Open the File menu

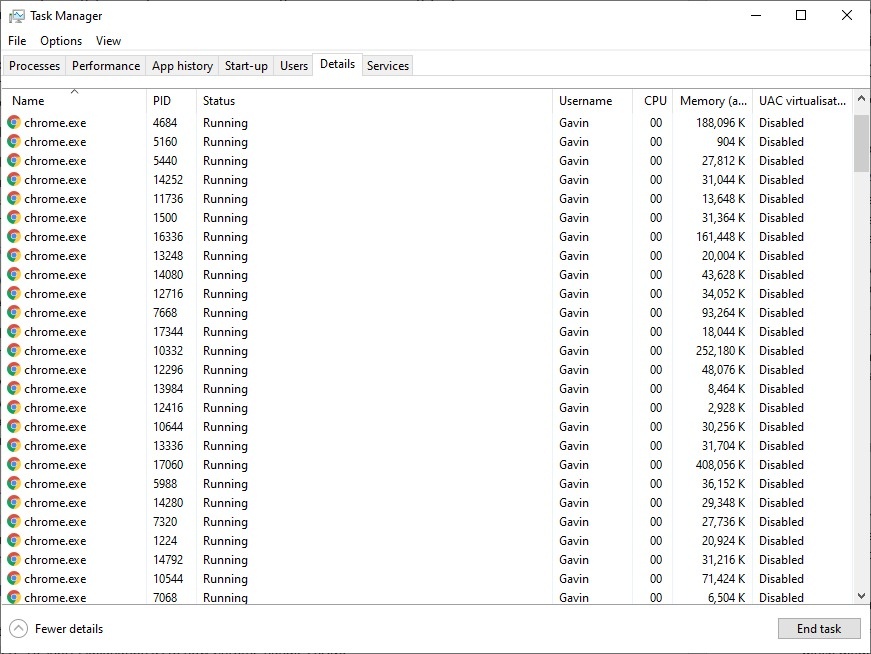[17, 41]
